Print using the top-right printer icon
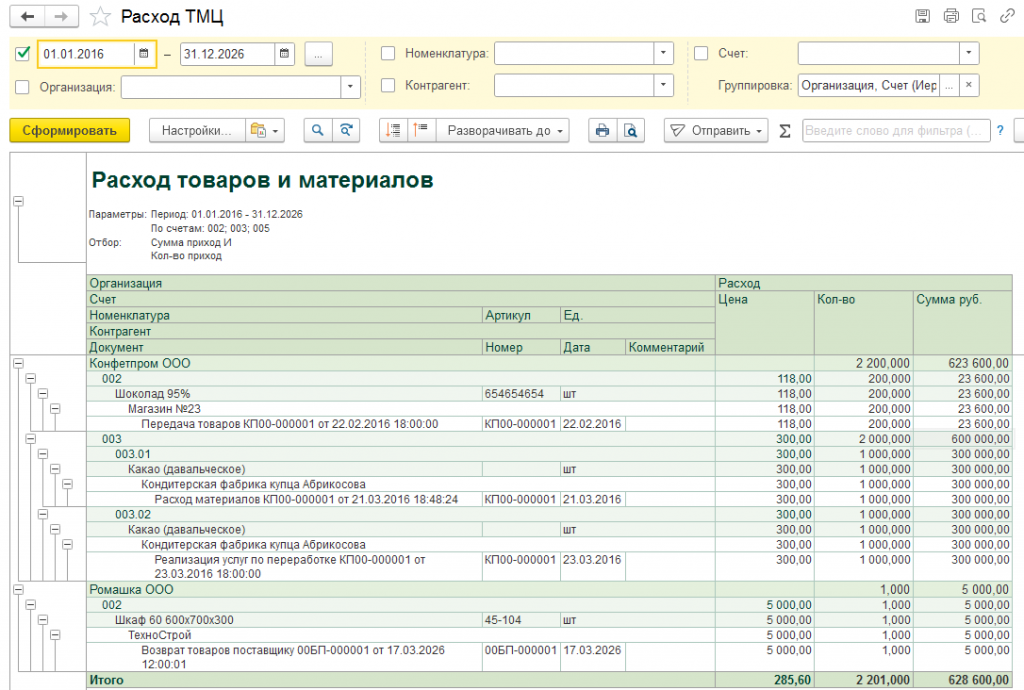The width and height of the screenshot is (1024, 690). pyautogui.click(x=951, y=16)
